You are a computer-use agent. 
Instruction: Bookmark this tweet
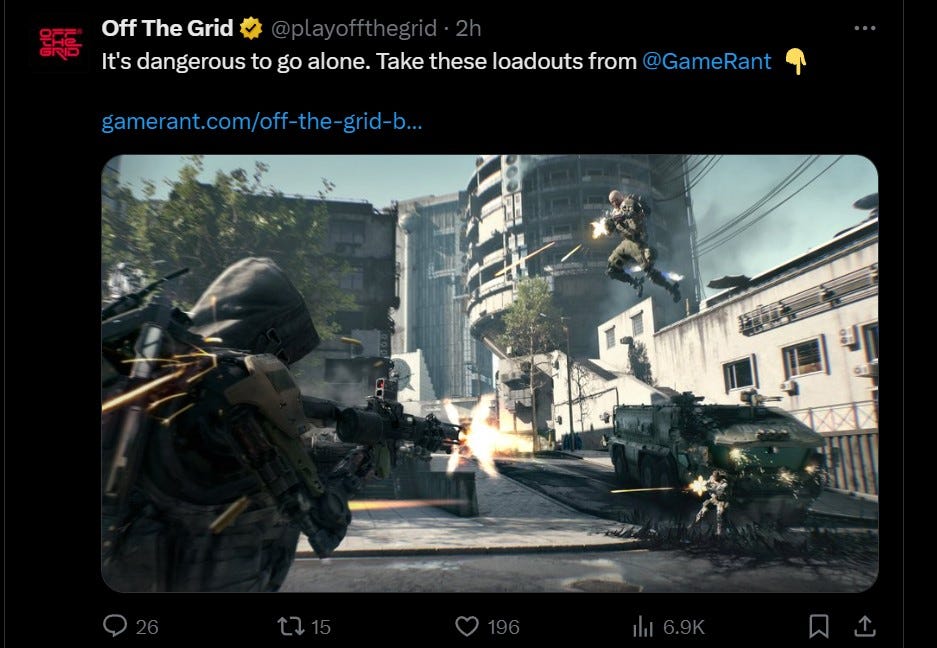818,626
